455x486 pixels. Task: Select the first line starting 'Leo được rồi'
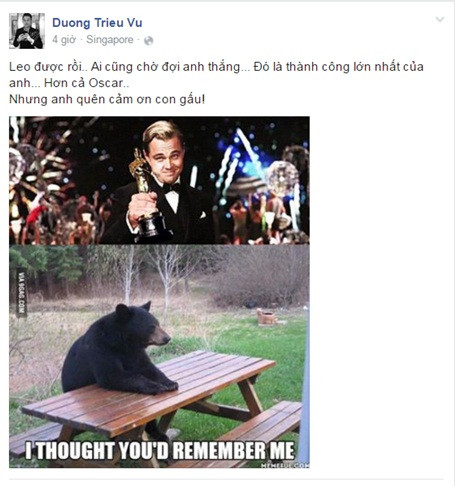coord(216,67)
